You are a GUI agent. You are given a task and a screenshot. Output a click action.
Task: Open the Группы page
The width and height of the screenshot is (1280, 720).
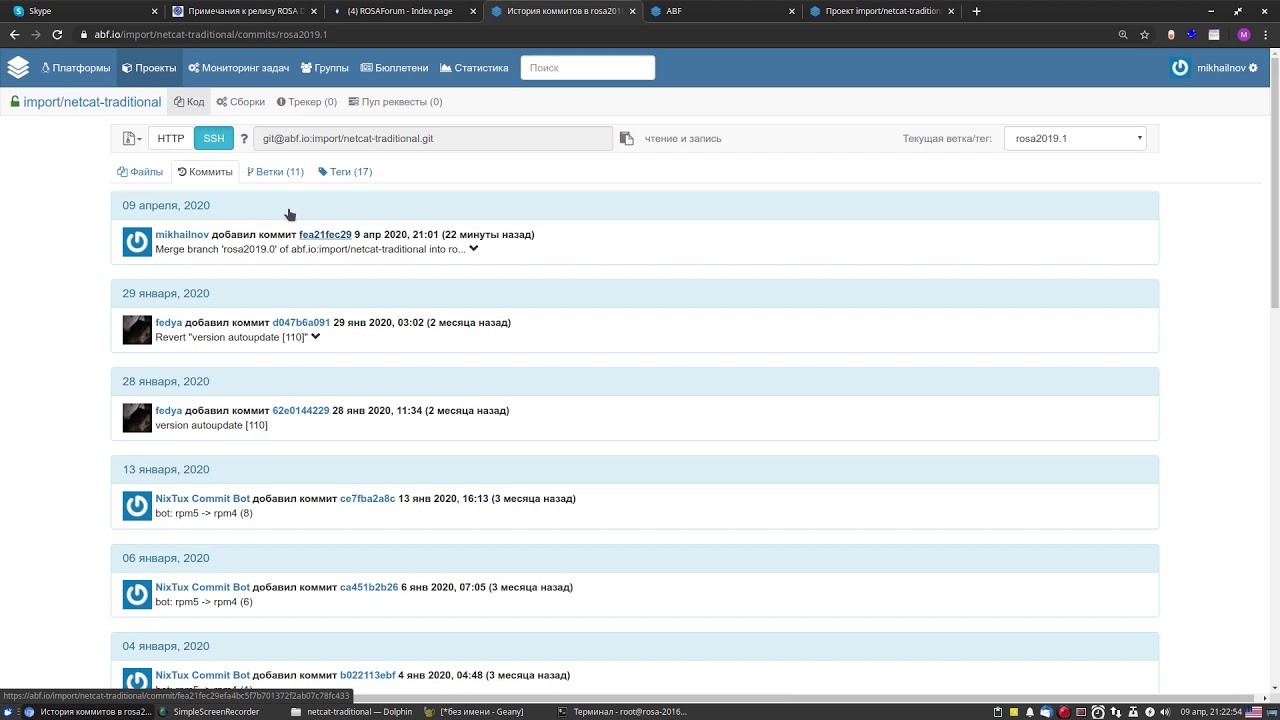tap(325, 68)
